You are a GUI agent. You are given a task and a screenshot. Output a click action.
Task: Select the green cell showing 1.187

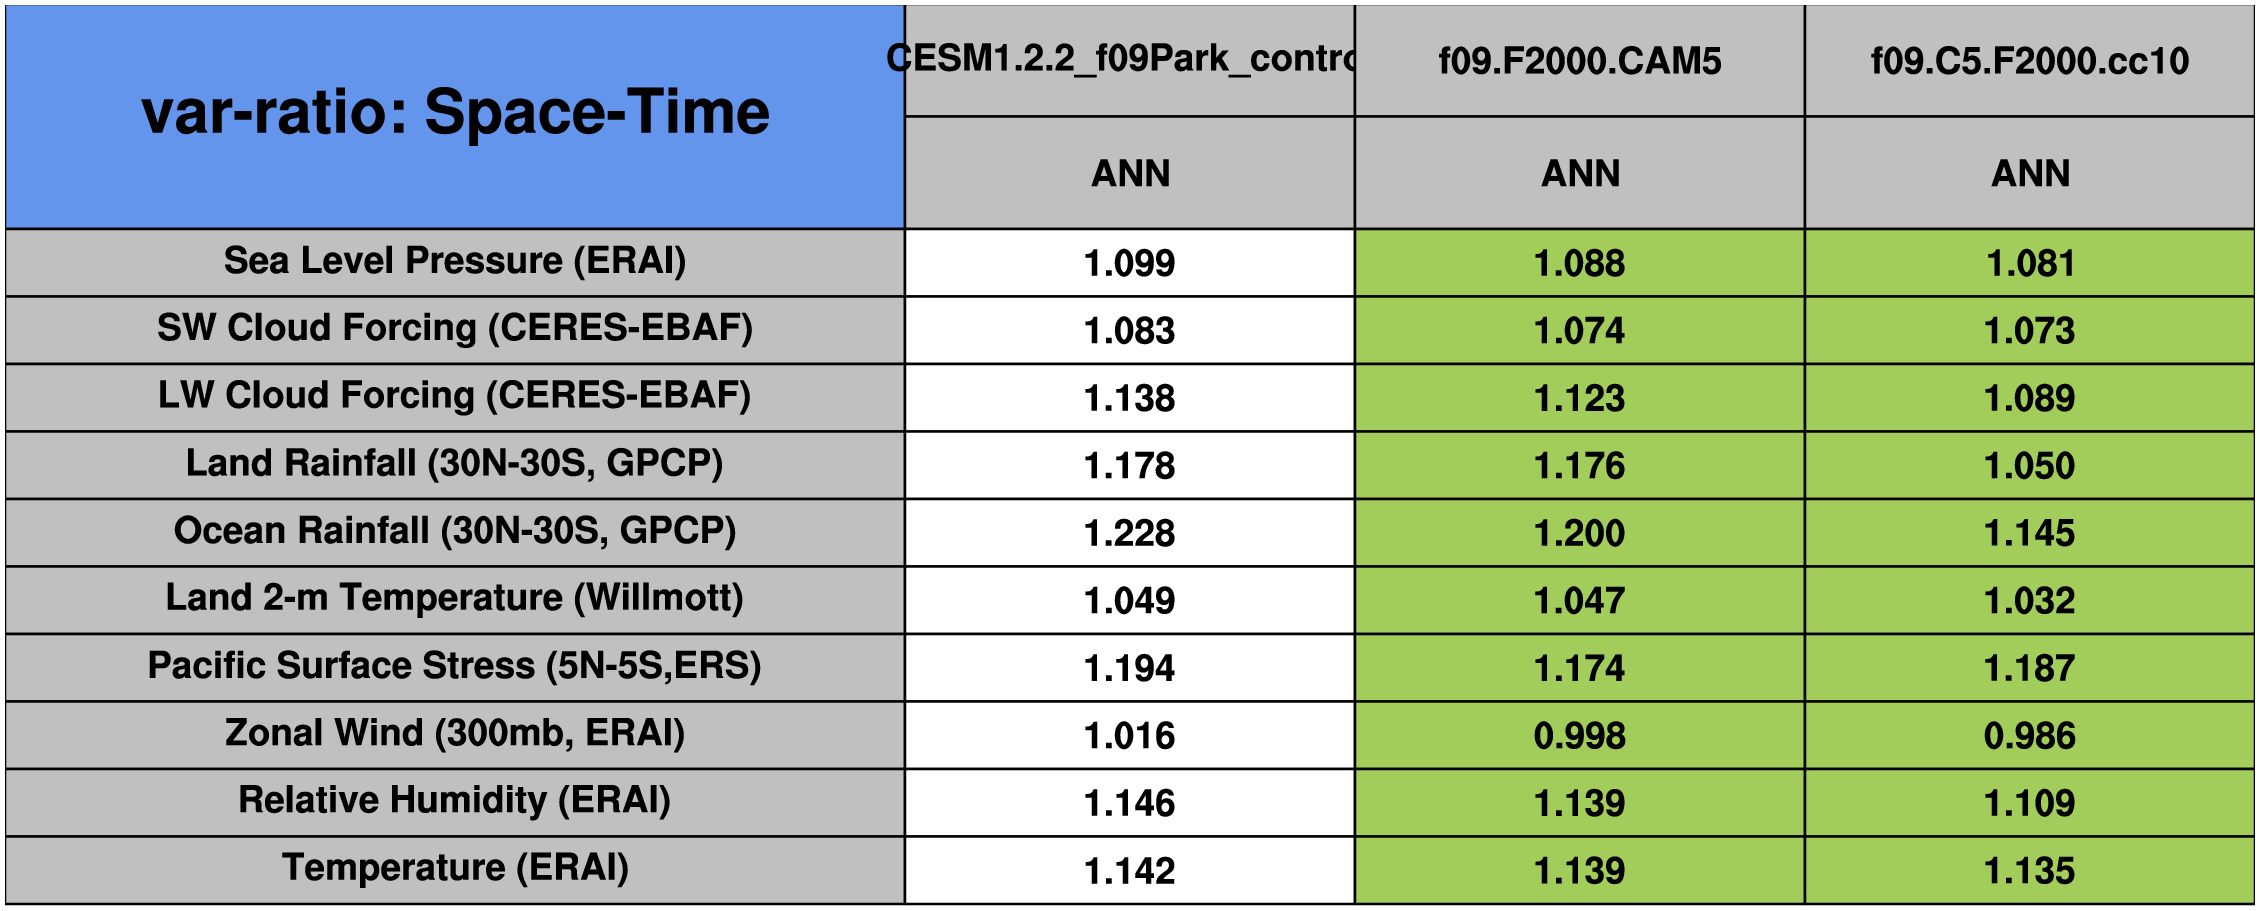(2030, 667)
